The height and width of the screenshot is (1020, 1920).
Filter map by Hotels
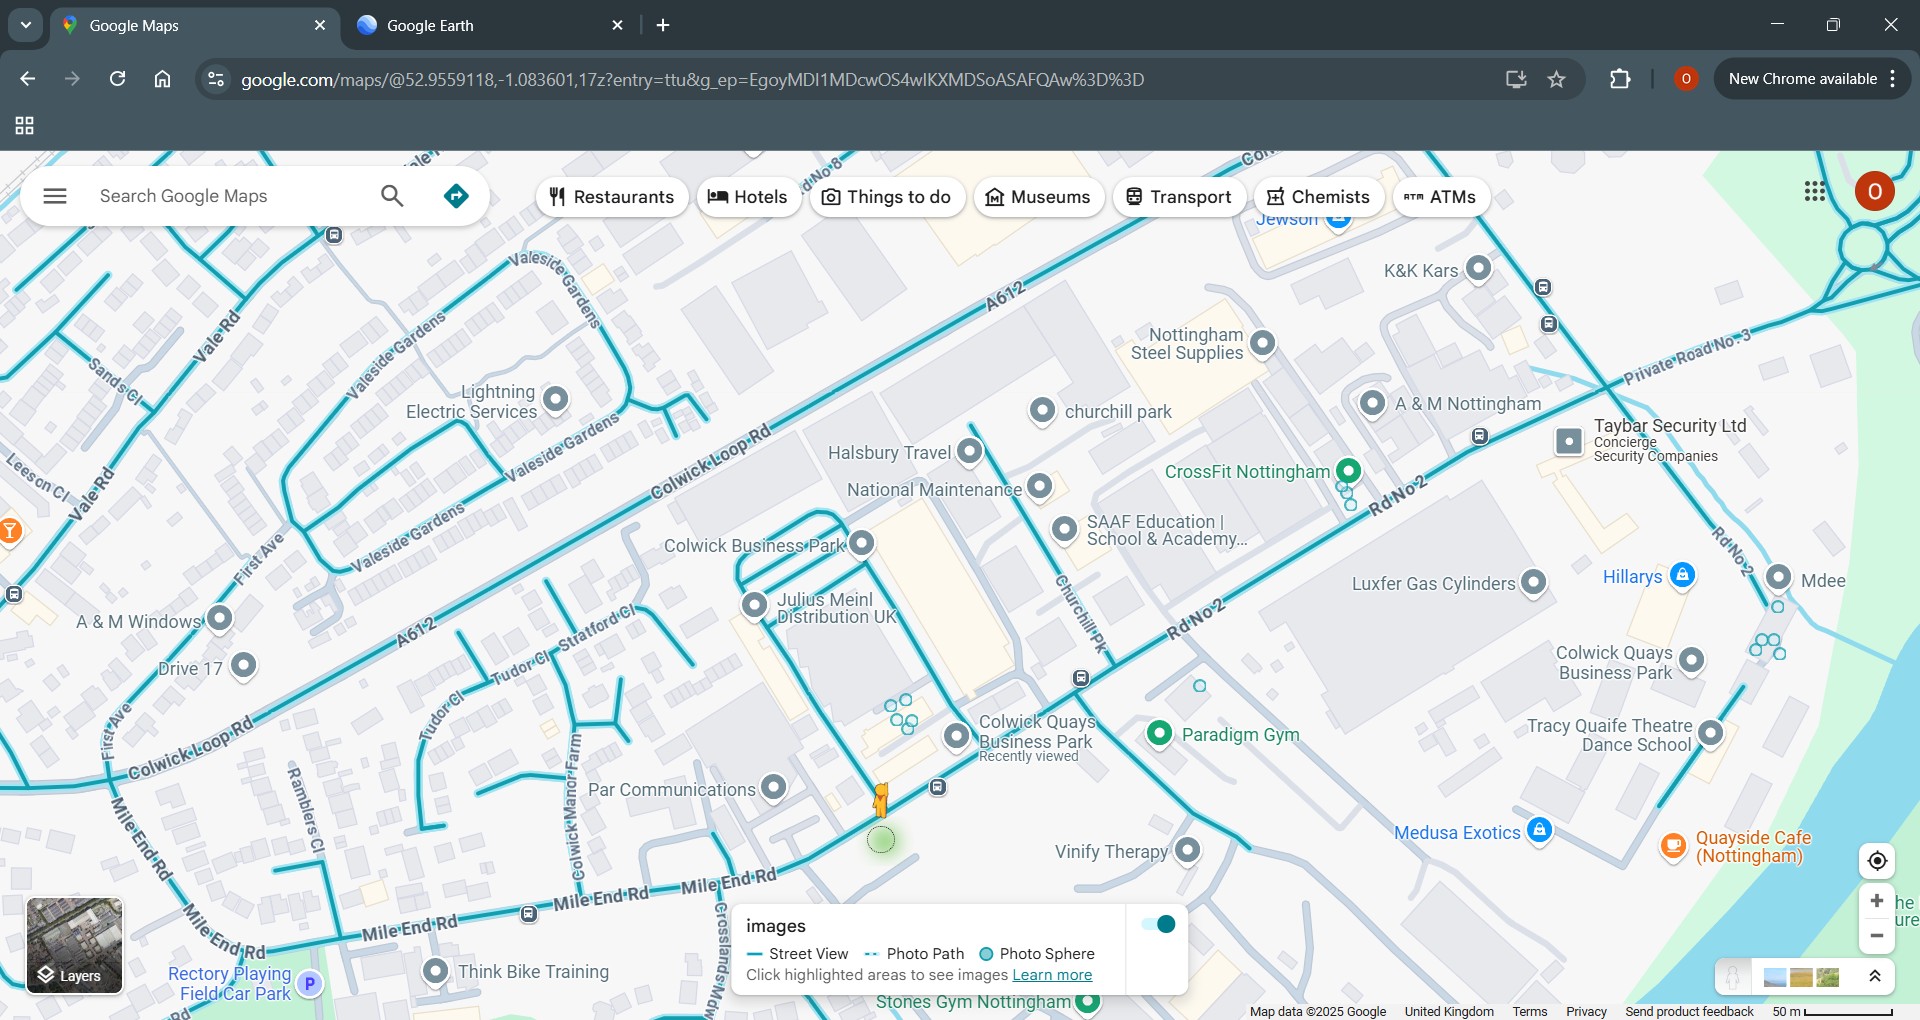[748, 197]
